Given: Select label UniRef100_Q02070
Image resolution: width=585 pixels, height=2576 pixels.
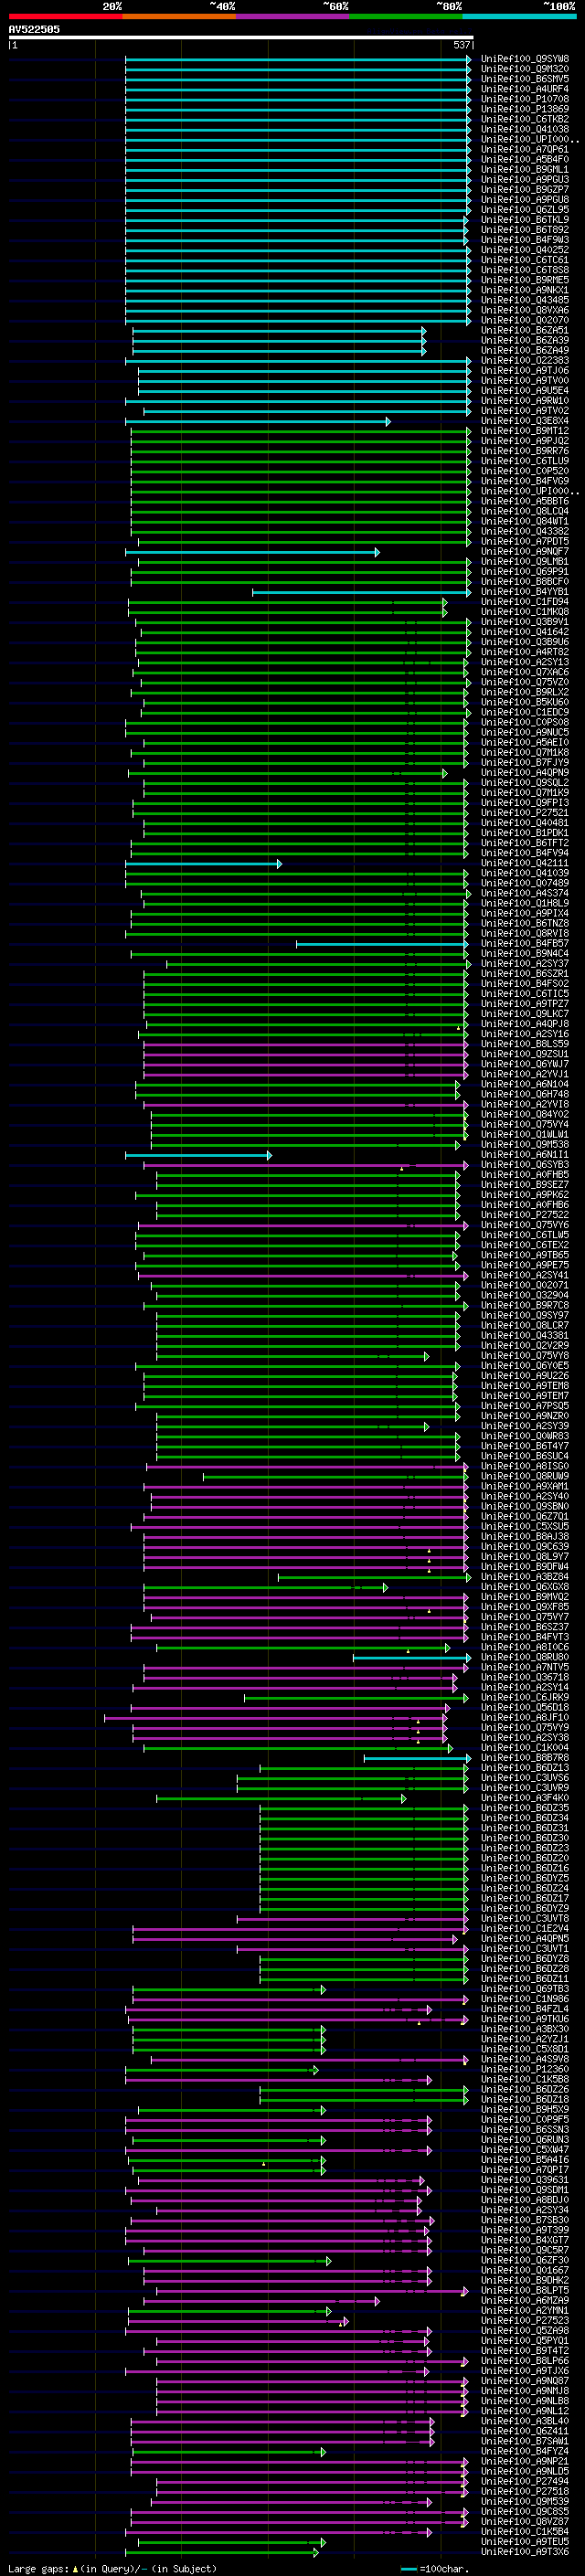Looking at the screenshot, I should coord(525,321).
